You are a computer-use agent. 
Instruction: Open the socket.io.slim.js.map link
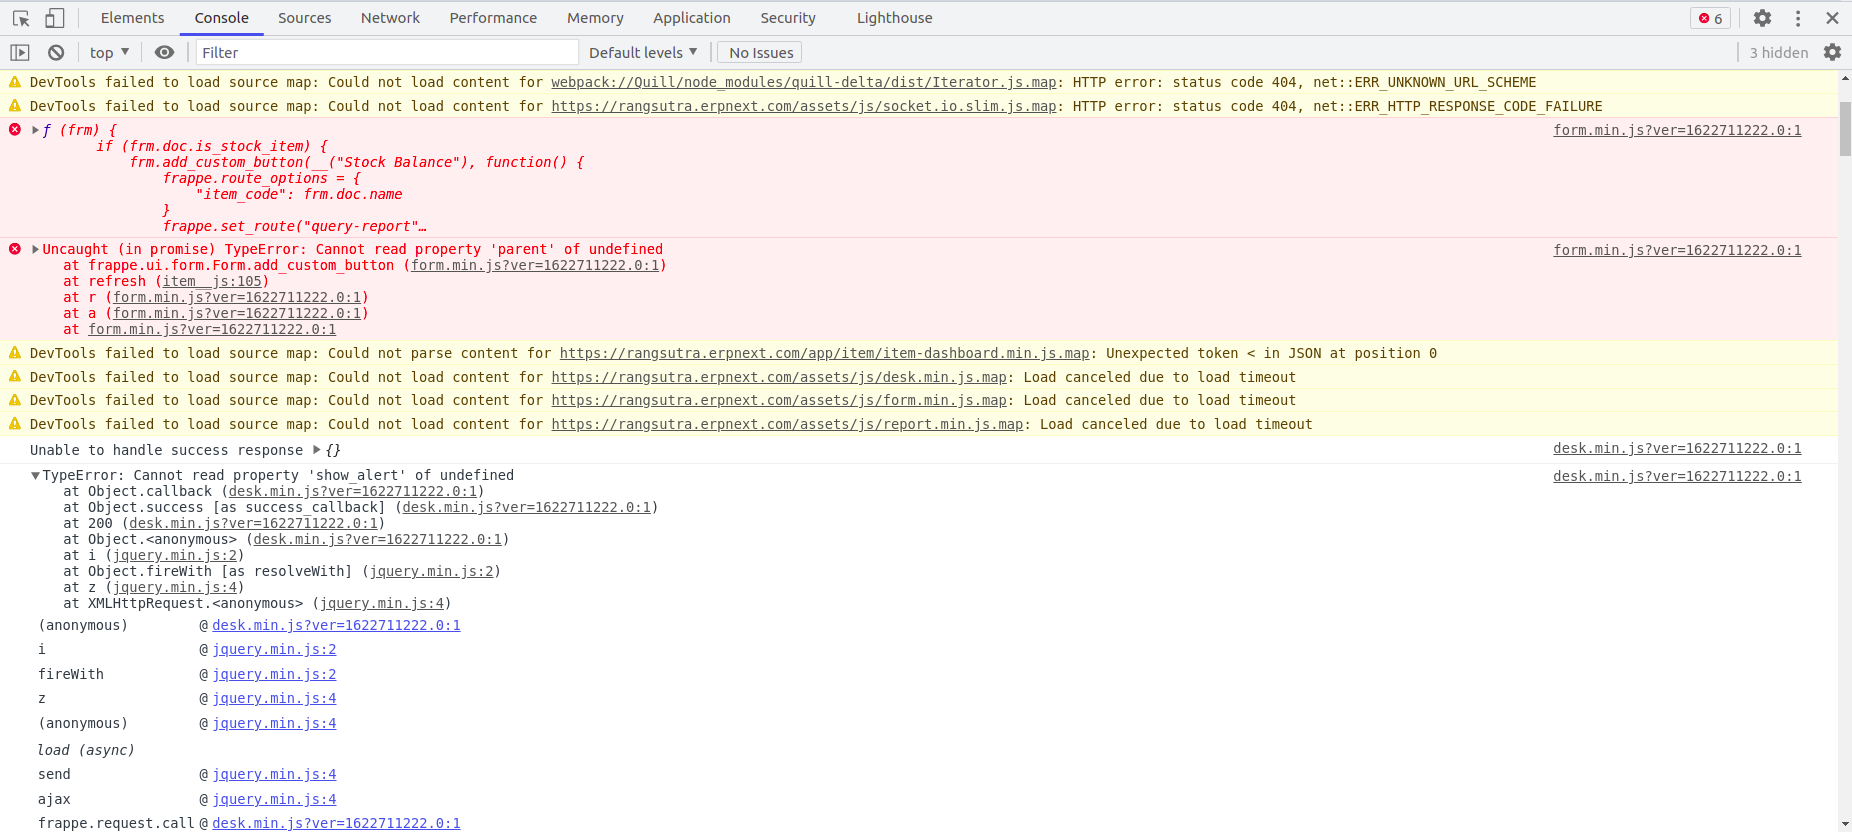click(x=804, y=106)
